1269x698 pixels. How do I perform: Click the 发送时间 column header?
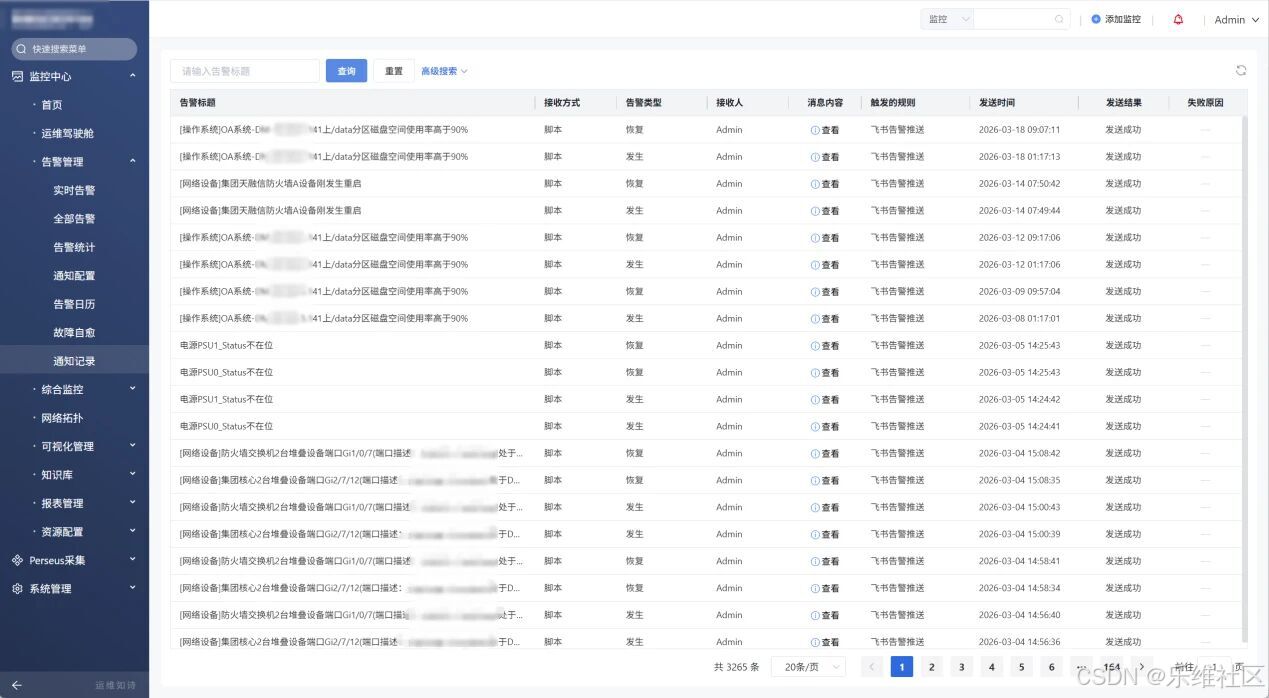point(997,103)
